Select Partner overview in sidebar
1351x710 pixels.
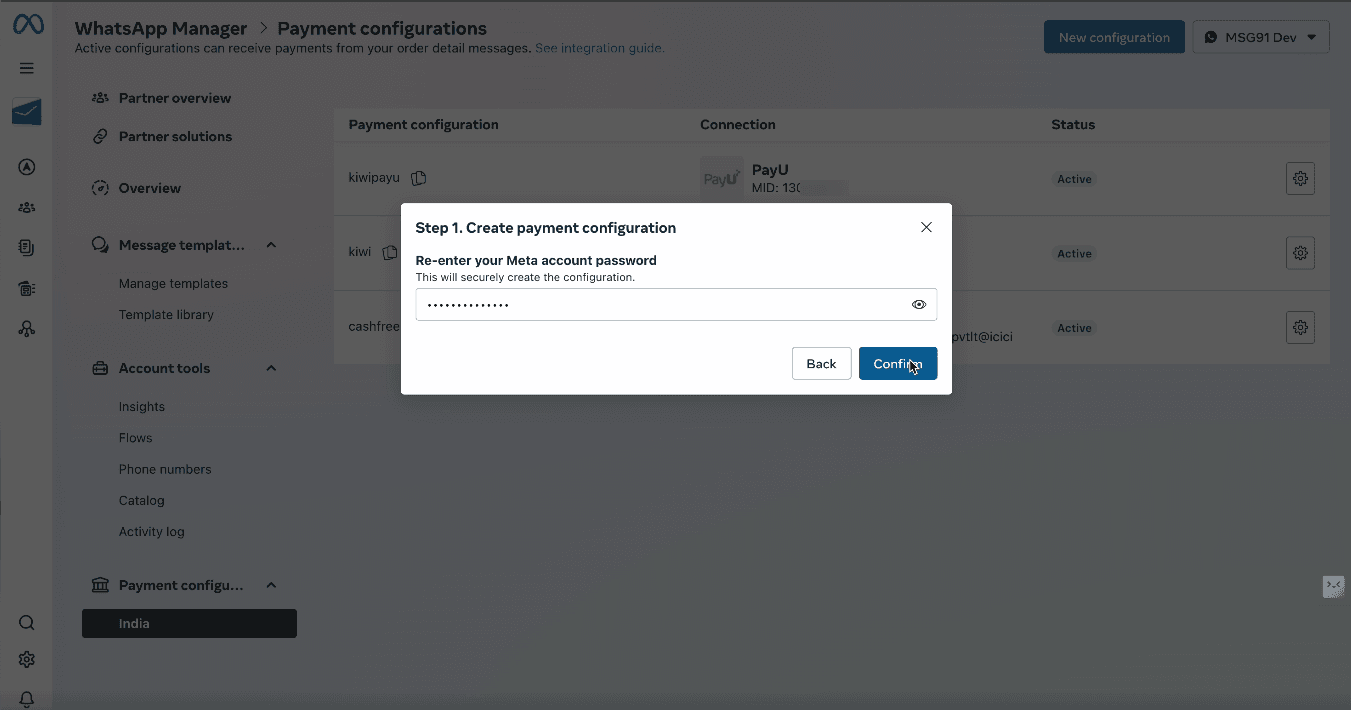(175, 98)
